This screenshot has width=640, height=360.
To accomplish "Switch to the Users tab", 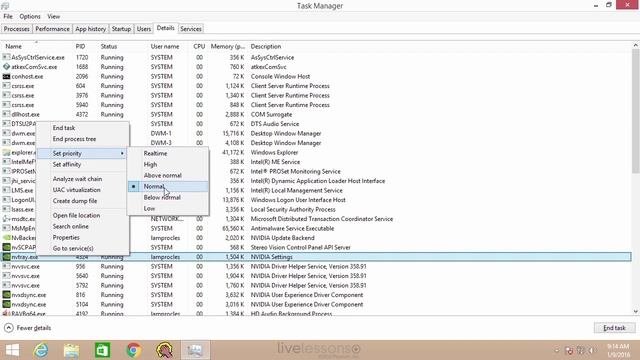I will tap(144, 29).
